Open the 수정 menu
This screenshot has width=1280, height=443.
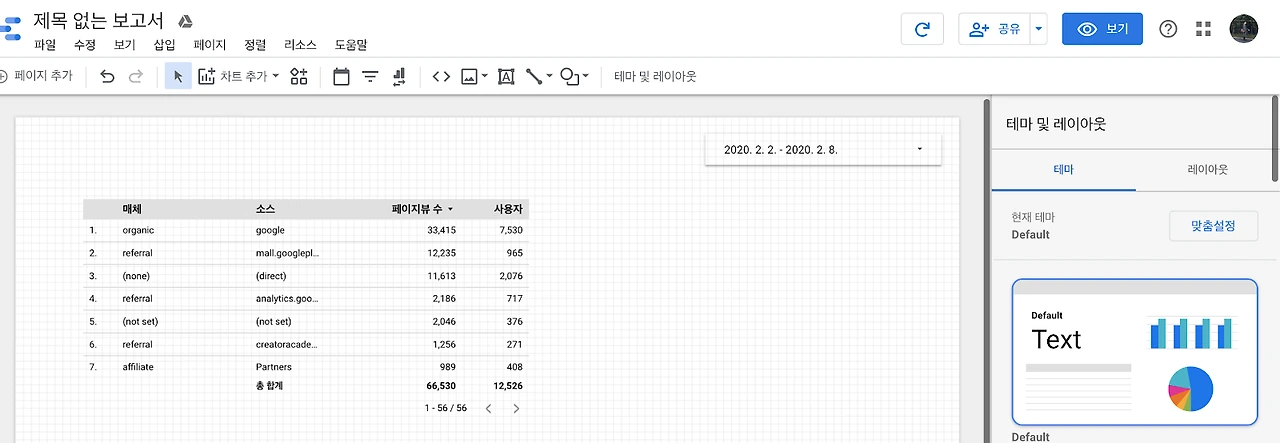[85, 45]
